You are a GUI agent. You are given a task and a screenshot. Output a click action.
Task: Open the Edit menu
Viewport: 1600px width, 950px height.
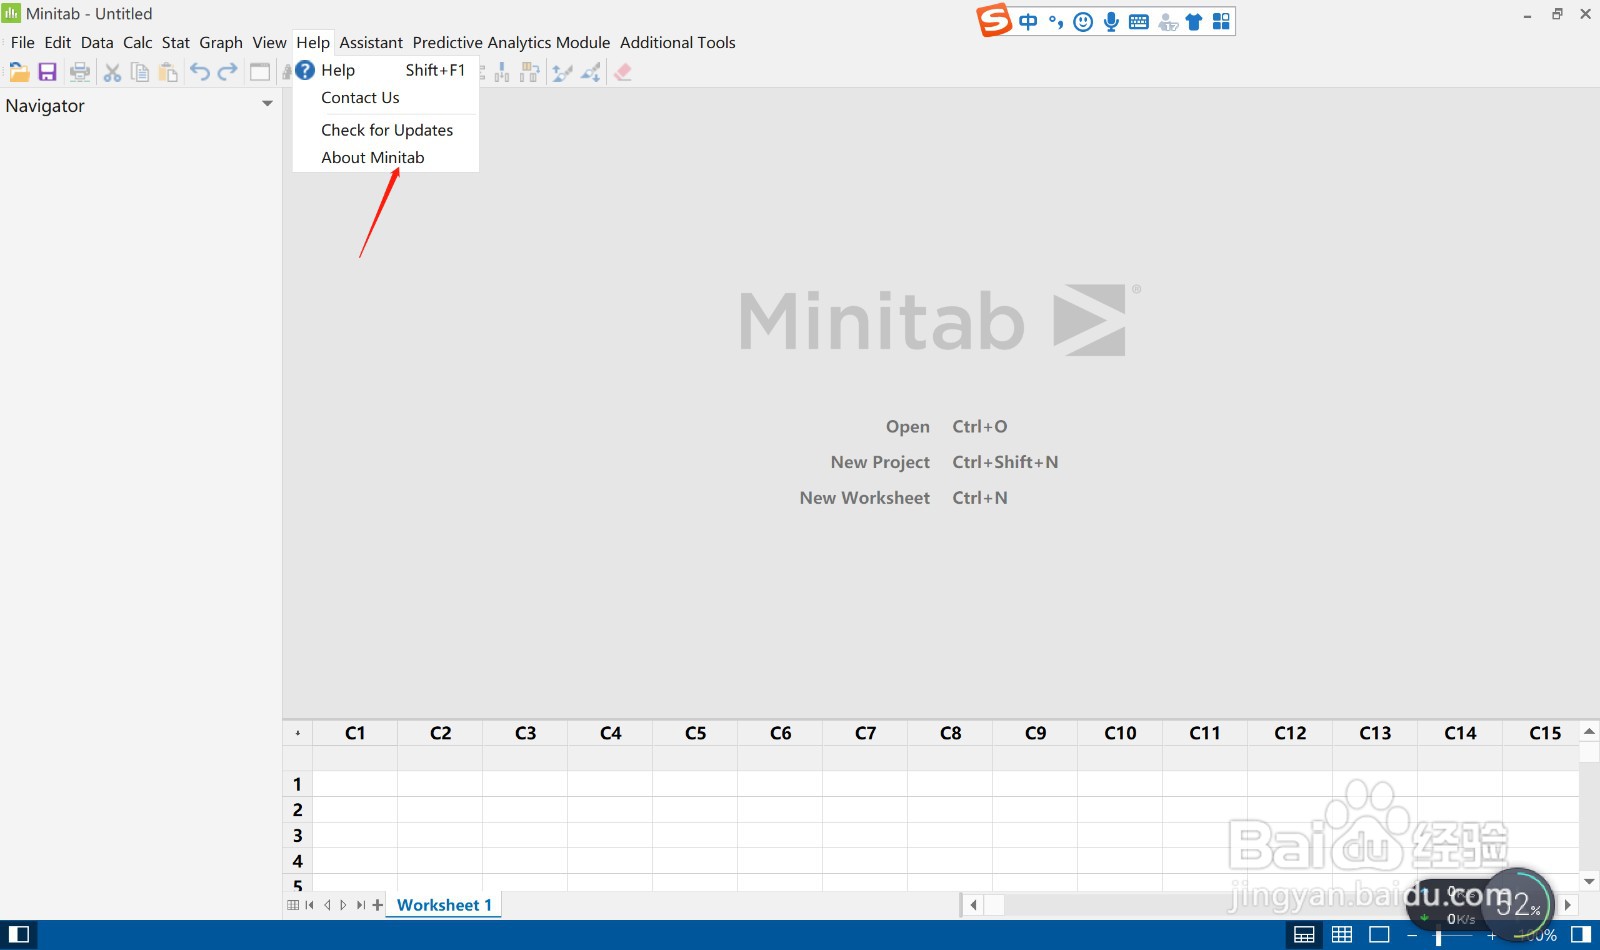(58, 42)
